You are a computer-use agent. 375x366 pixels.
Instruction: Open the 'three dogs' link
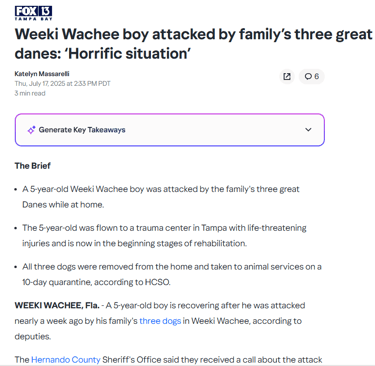tap(160, 321)
